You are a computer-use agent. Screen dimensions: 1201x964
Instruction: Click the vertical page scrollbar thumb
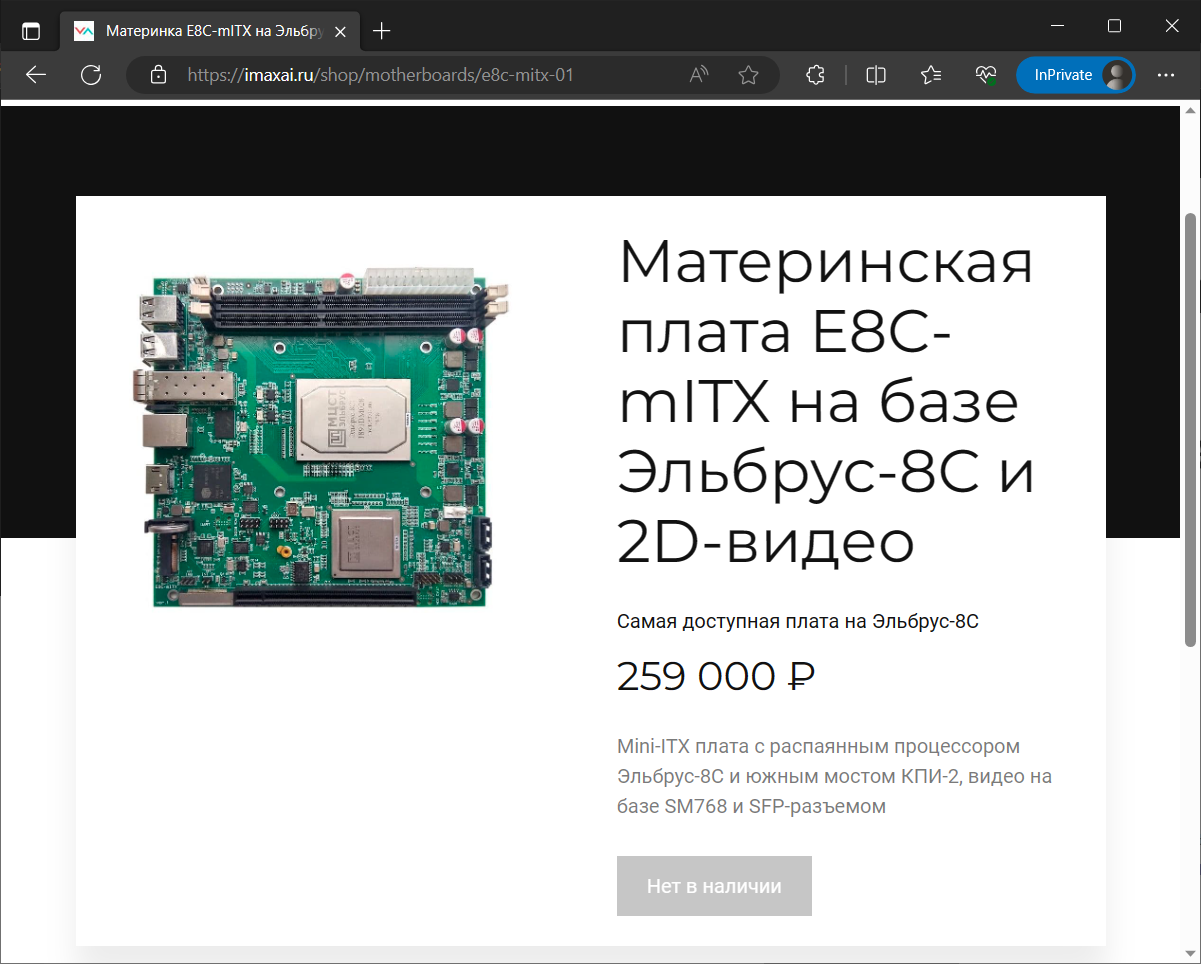(x=1190, y=429)
